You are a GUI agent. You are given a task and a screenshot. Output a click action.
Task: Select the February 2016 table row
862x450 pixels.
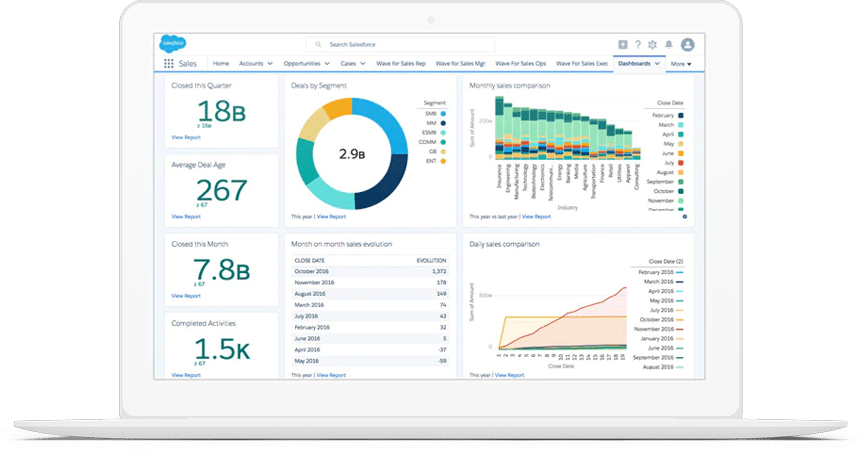pyautogui.click(x=370, y=327)
